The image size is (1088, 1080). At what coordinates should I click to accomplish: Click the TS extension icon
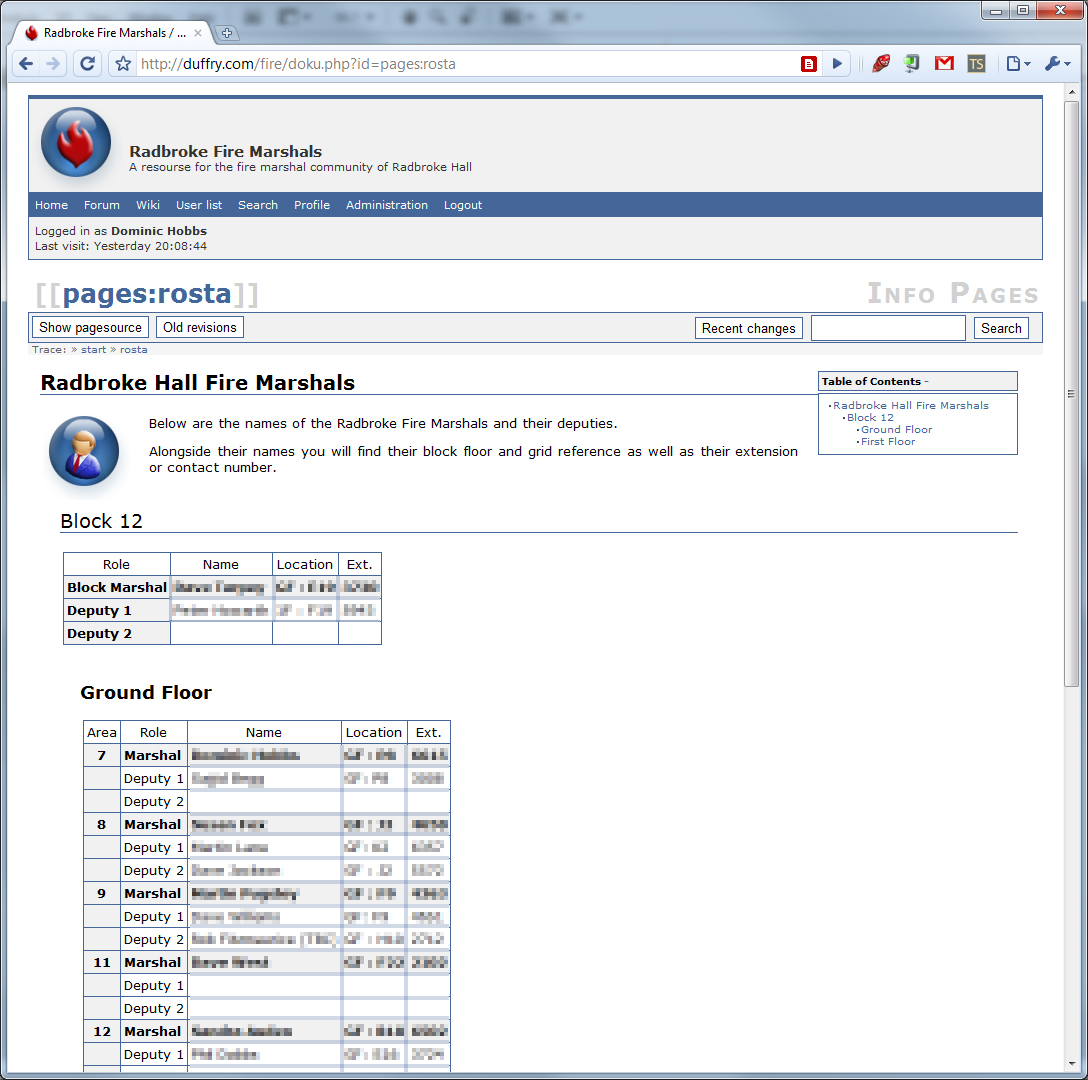[x=976, y=64]
